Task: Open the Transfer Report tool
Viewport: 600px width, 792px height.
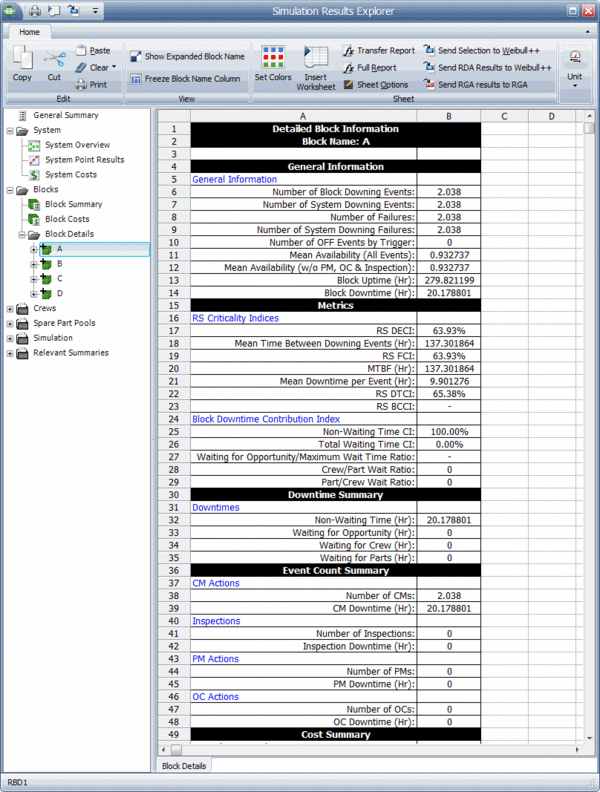Action: [x=349, y=50]
